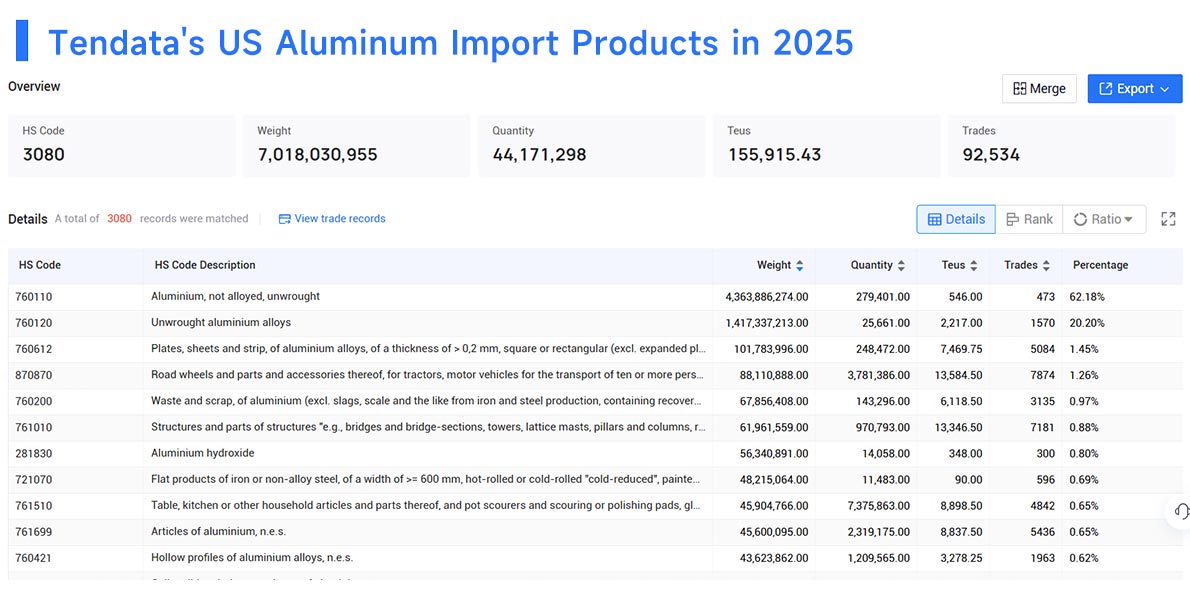Click 'Aluminium hydroxide' description
1190x589 pixels.
click(x=203, y=454)
